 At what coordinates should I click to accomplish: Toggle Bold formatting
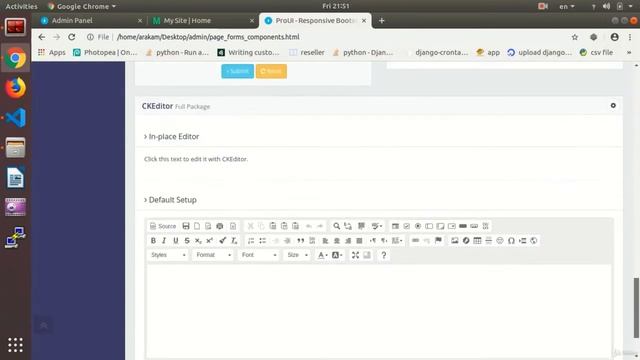[x=153, y=241]
